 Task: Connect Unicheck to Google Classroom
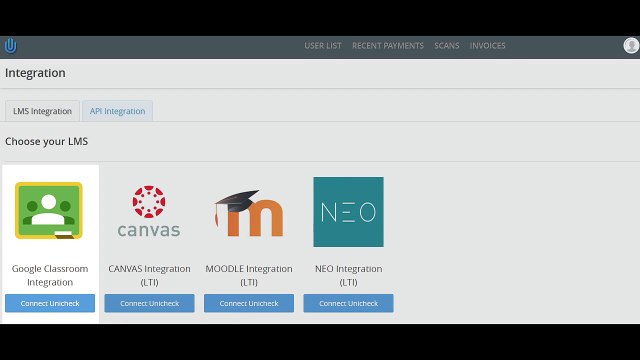(50, 303)
